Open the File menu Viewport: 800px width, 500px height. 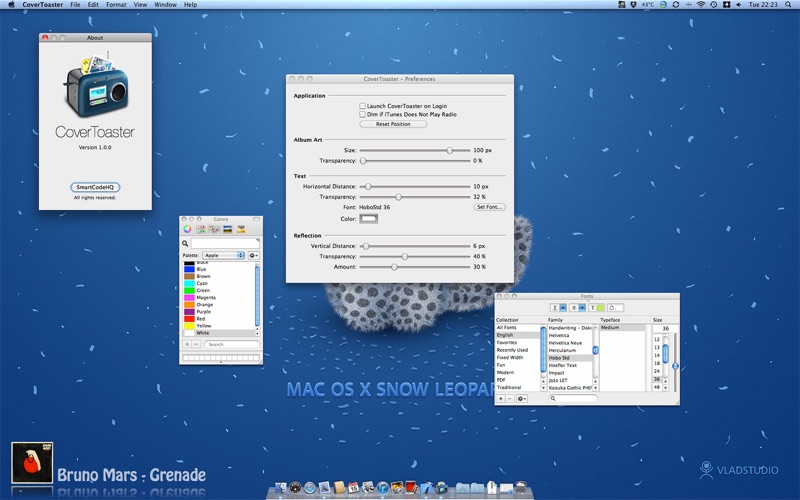(75, 5)
